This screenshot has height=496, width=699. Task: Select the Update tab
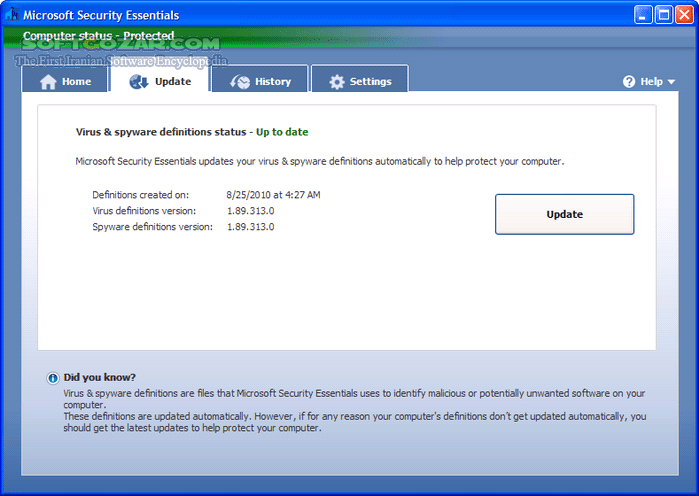(x=160, y=80)
